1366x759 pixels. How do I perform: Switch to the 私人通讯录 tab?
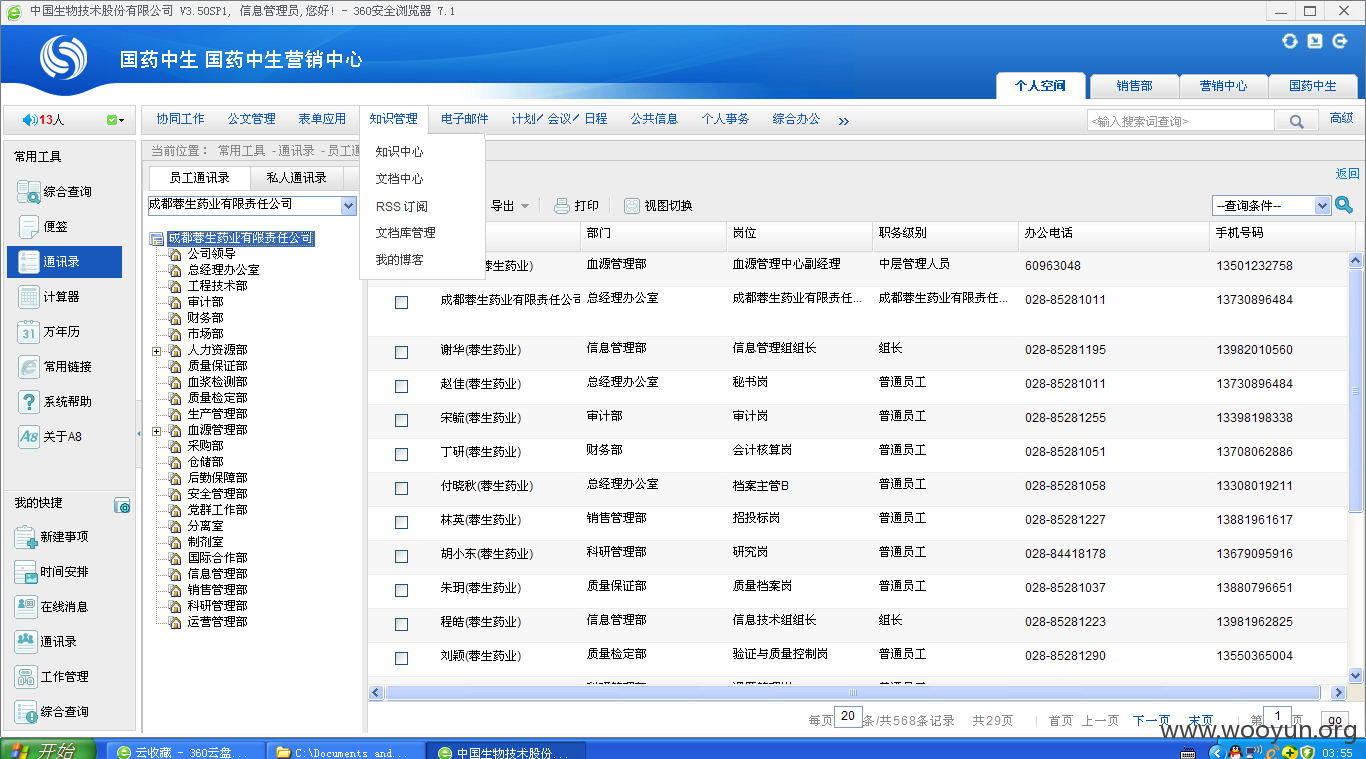pos(296,178)
